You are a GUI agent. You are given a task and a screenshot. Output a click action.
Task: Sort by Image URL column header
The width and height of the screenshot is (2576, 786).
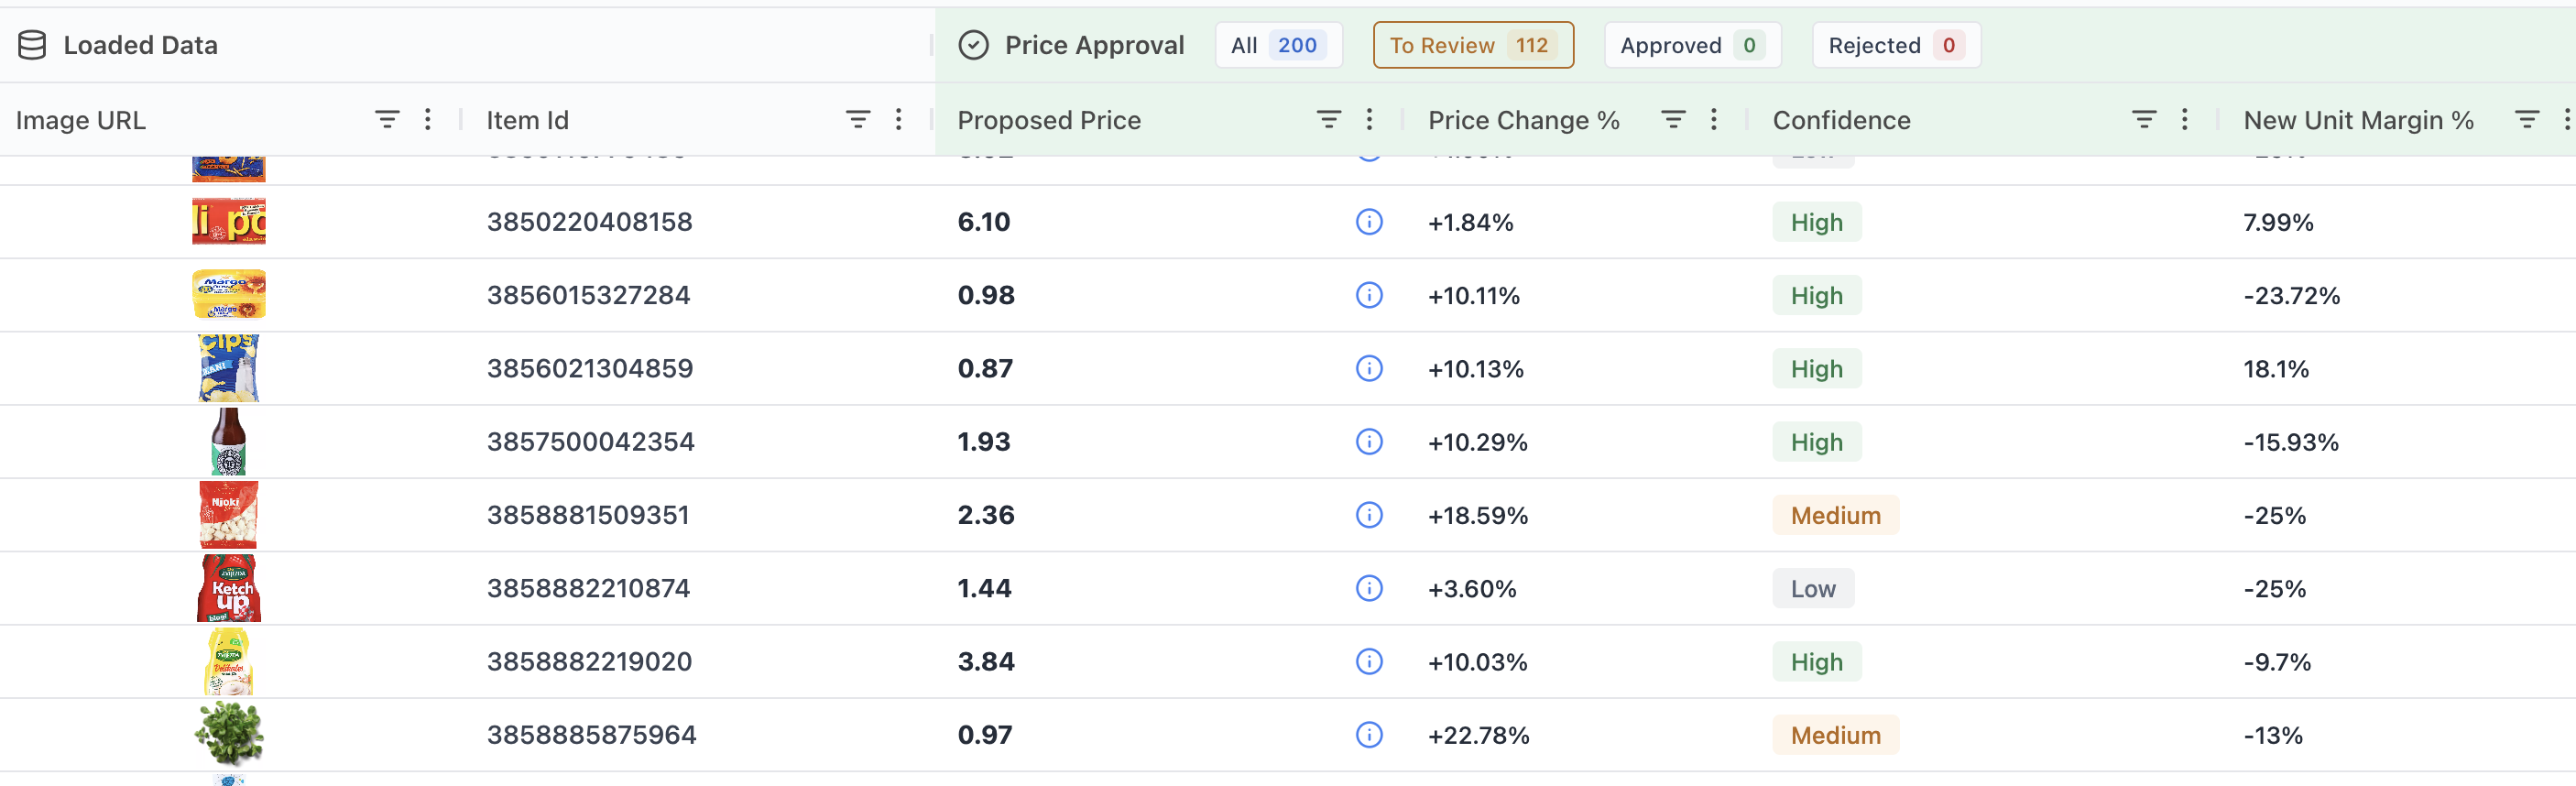[x=81, y=120]
